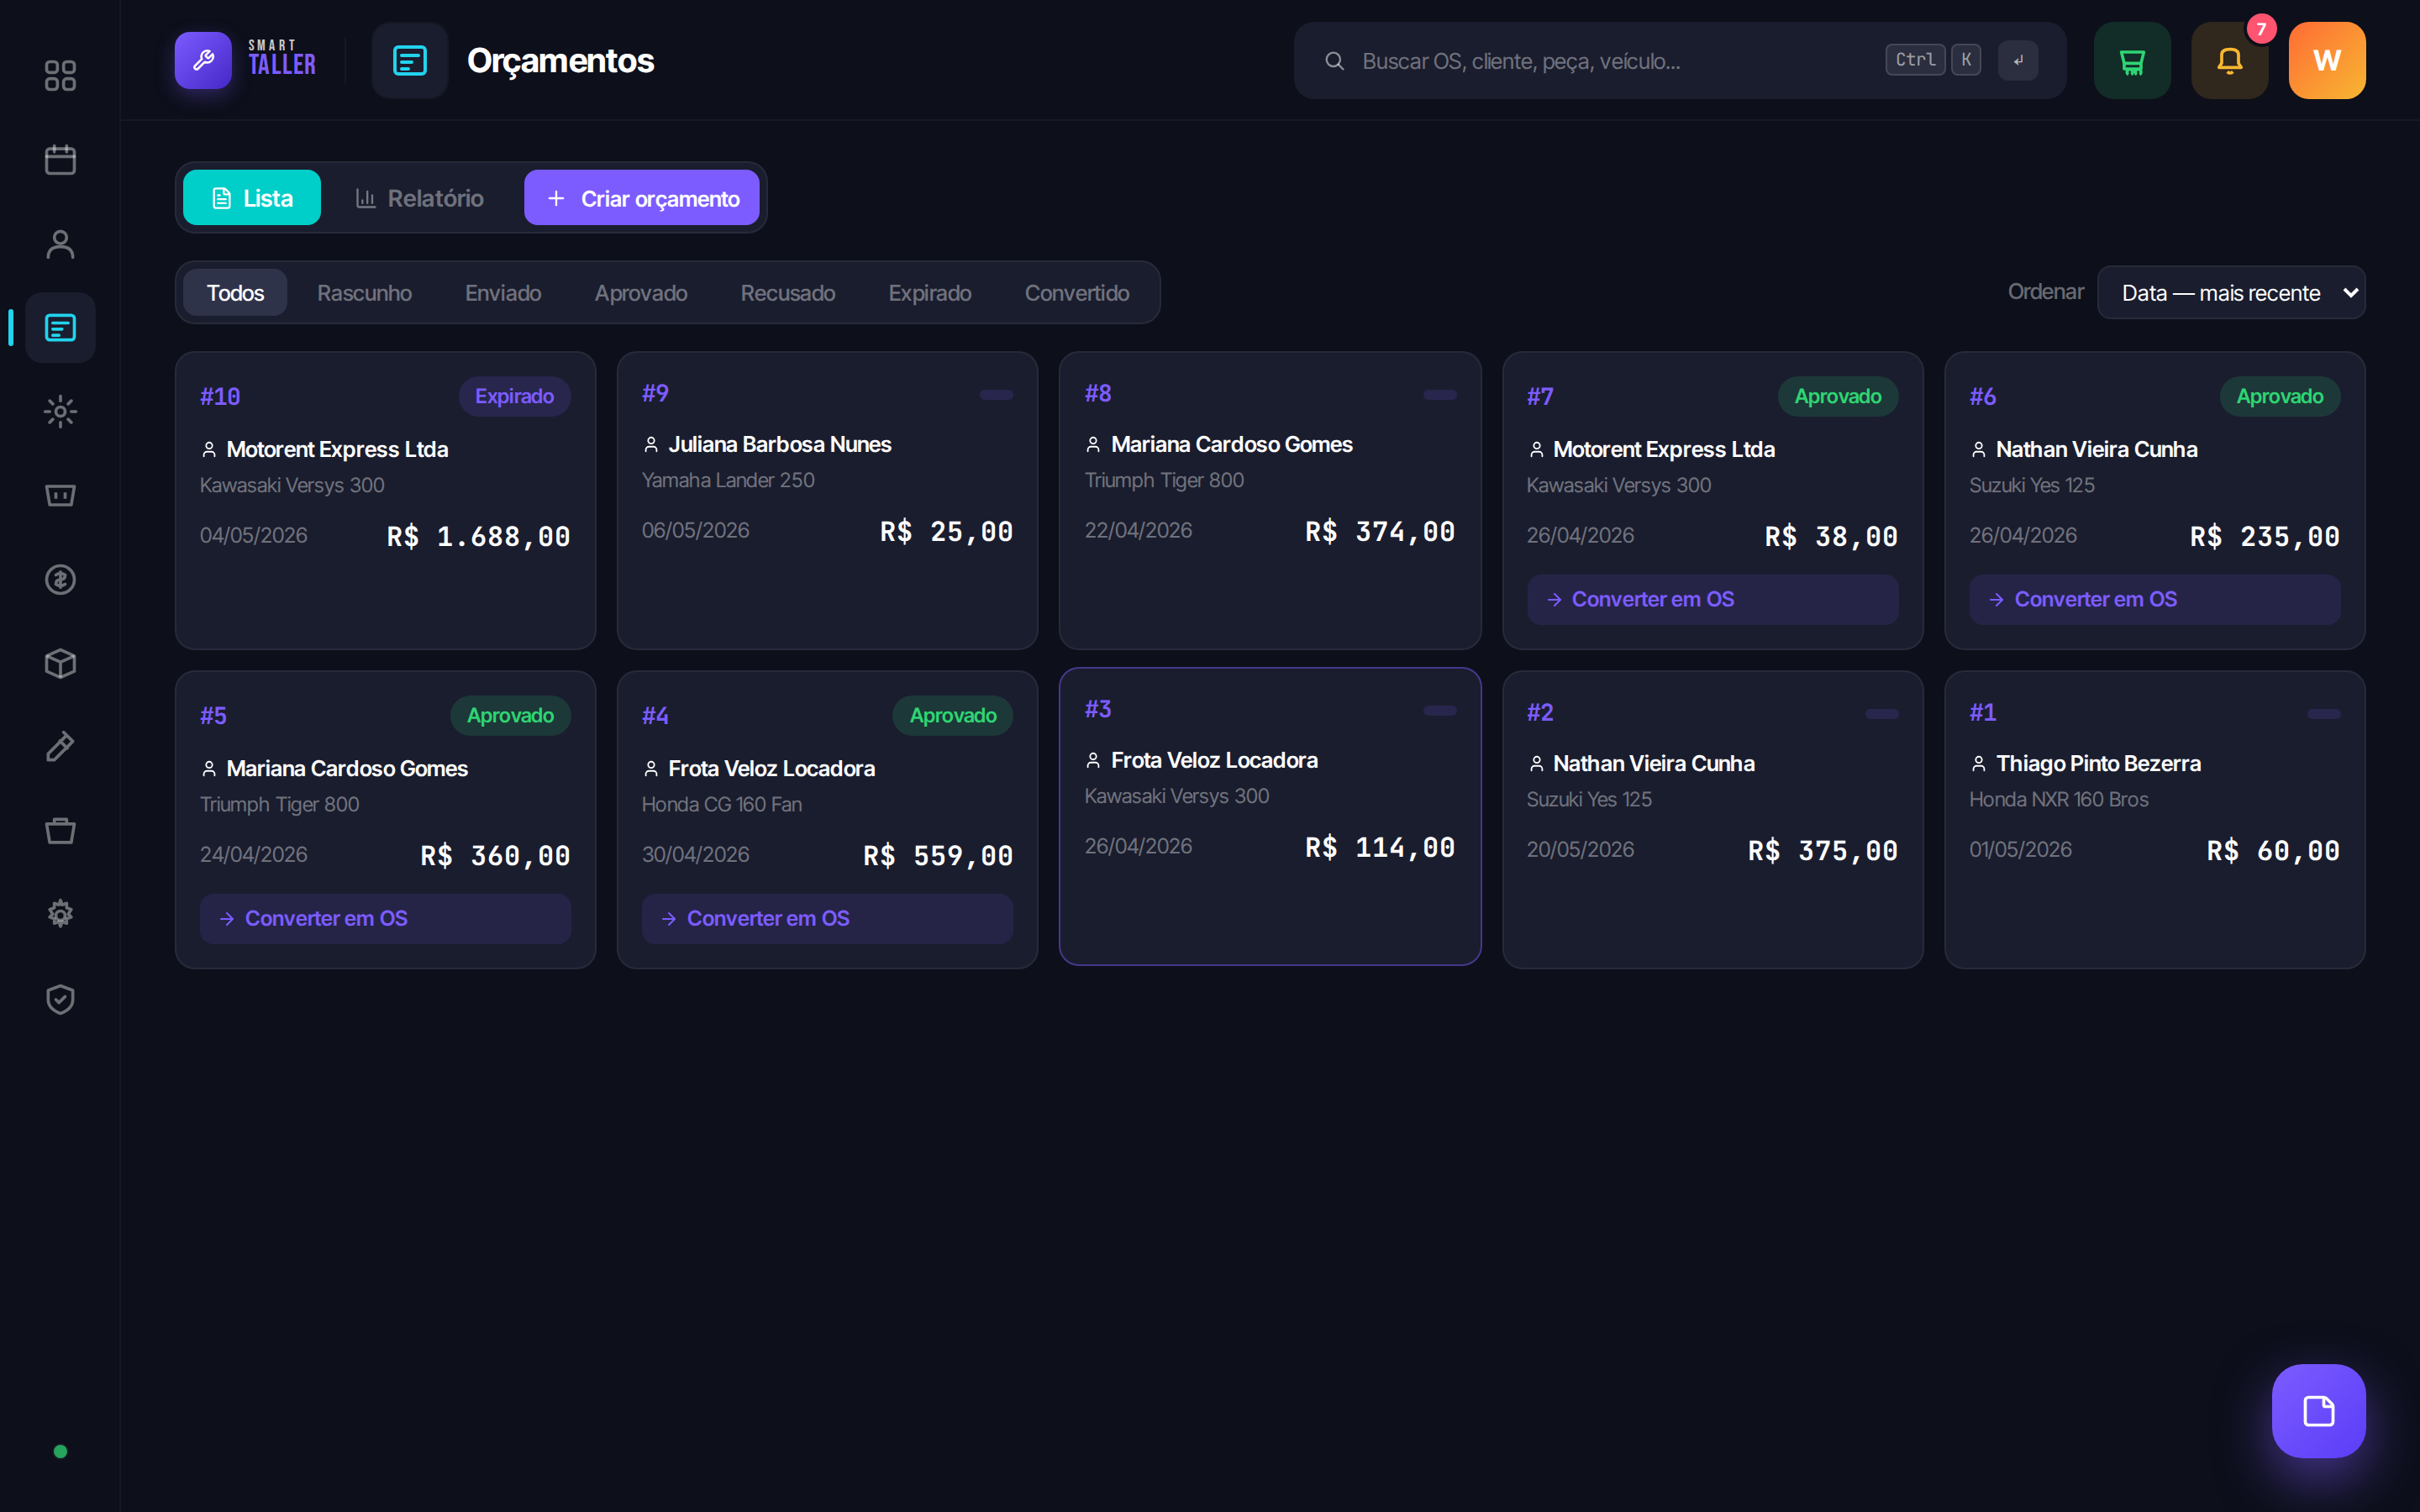The width and height of the screenshot is (2420, 1512).
Task: Open the shield check icon in sidebar
Action: 60,999
